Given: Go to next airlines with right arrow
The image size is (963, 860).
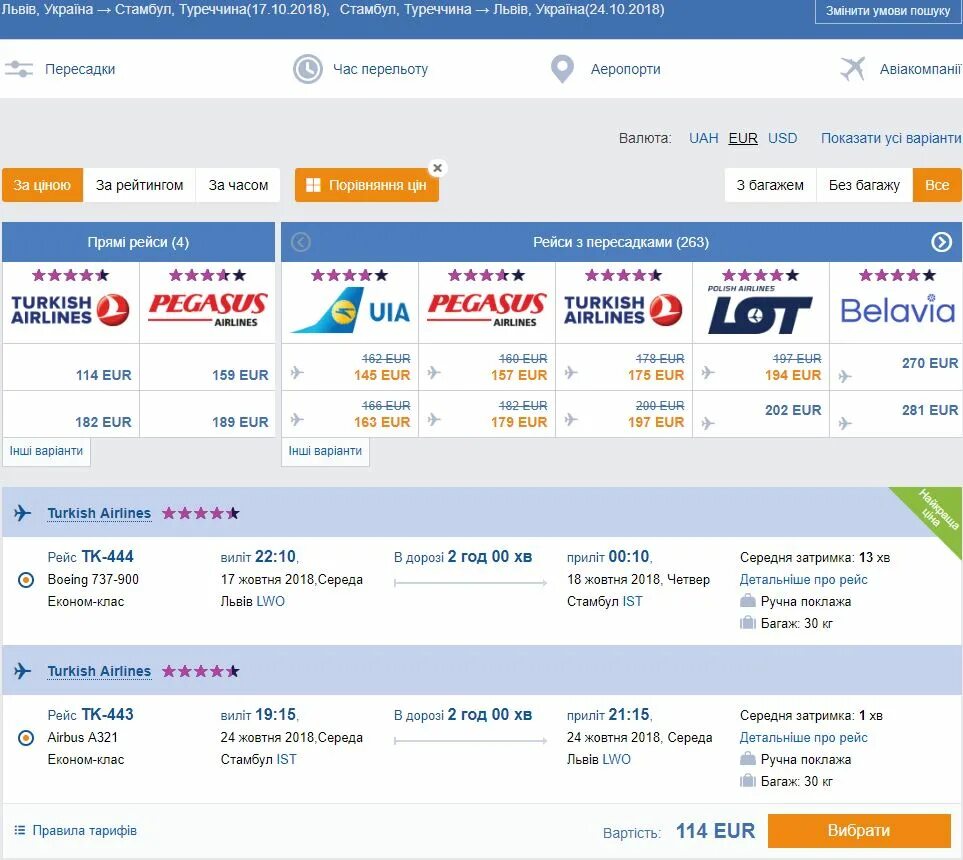Looking at the screenshot, I should point(942,242).
